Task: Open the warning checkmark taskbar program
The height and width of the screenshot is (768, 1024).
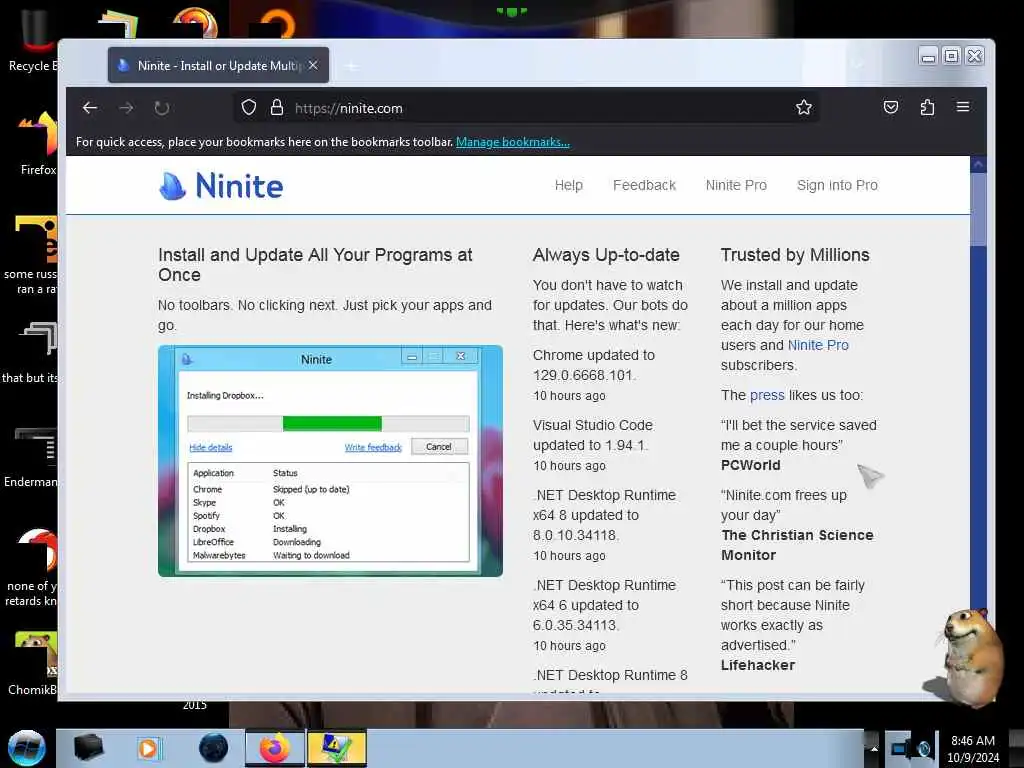Action: click(x=336, y=748)
